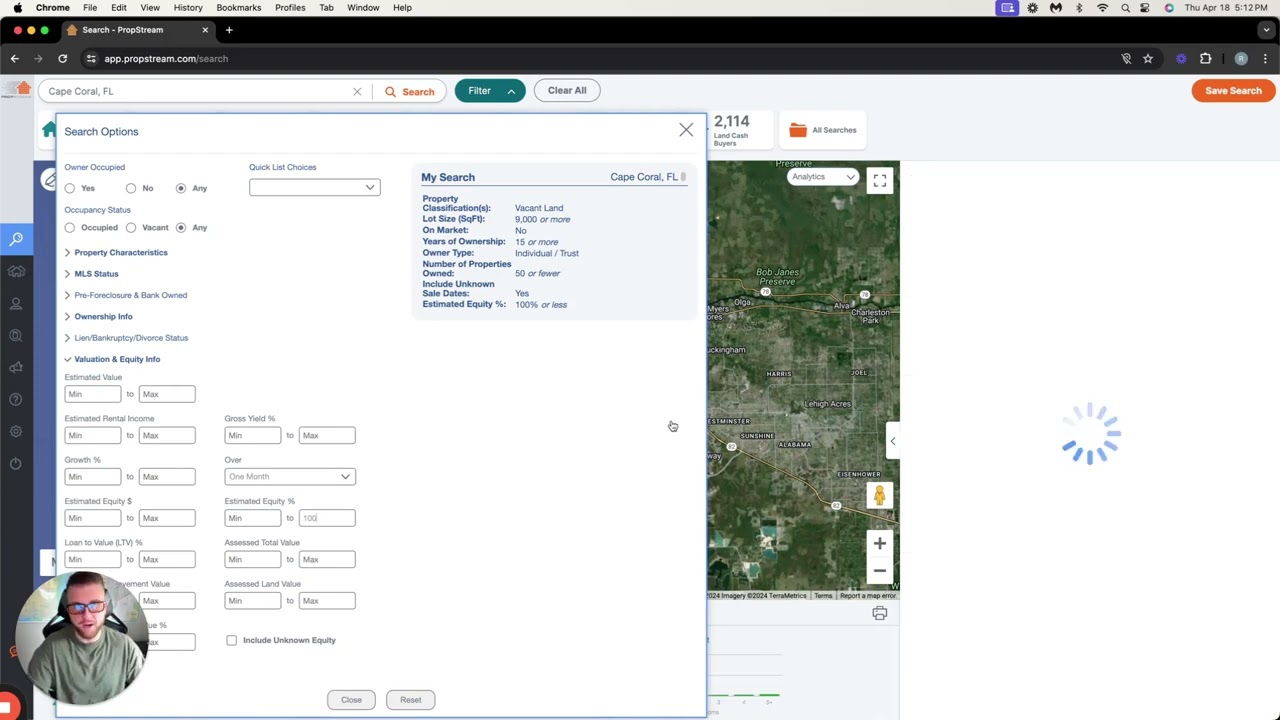This screenshot has width=1280, height=720.
Task: Expand Pre-Foreclosure & Bank Owned section
Action: 125,295
